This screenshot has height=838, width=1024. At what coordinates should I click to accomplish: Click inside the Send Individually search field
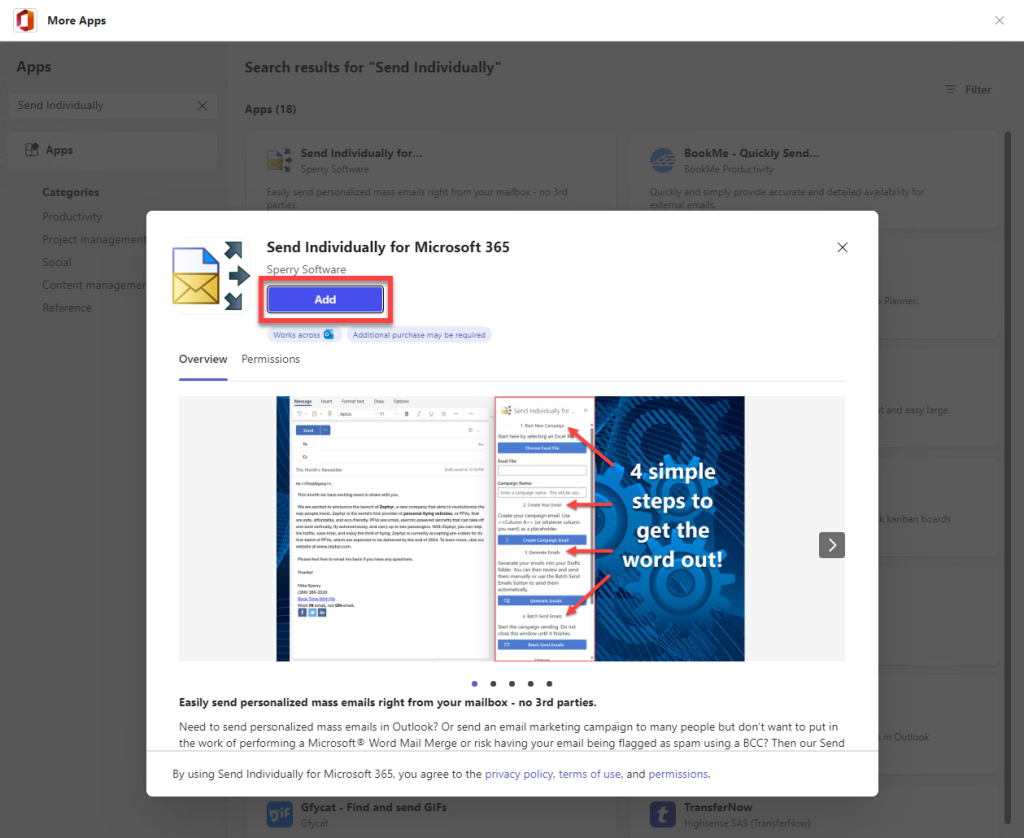(100, 105)
